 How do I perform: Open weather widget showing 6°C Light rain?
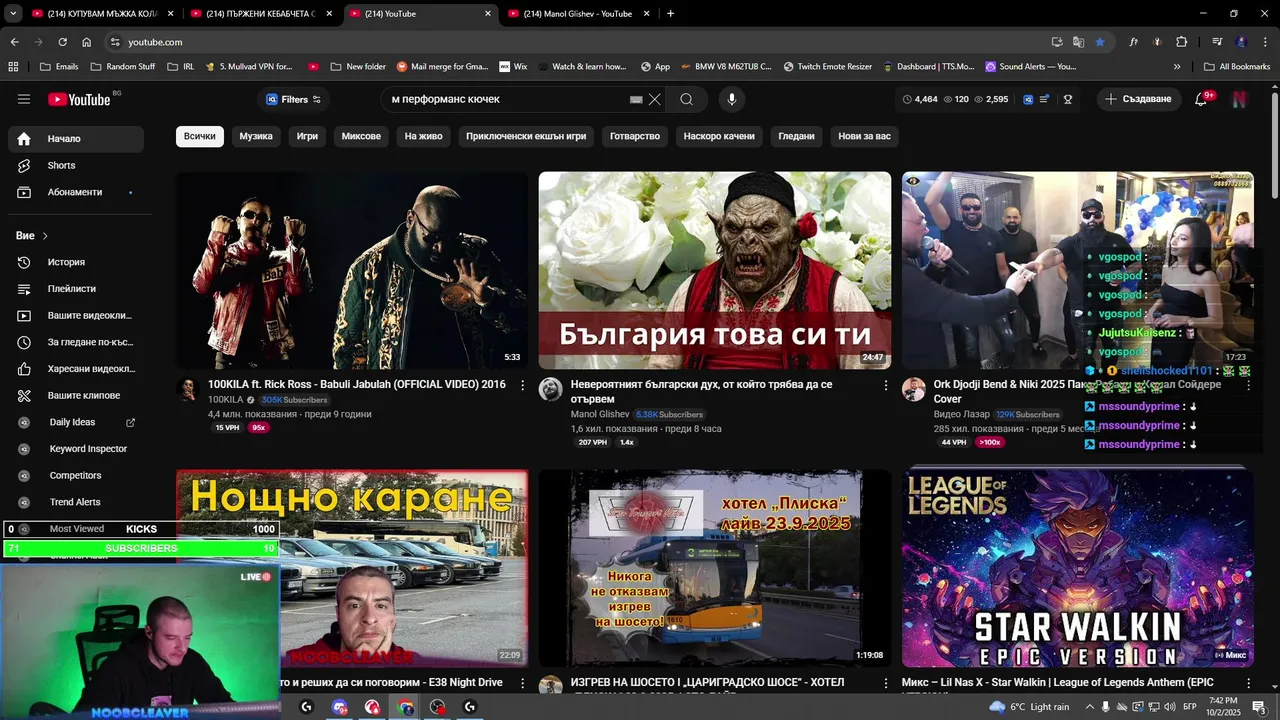(1029, 706)
